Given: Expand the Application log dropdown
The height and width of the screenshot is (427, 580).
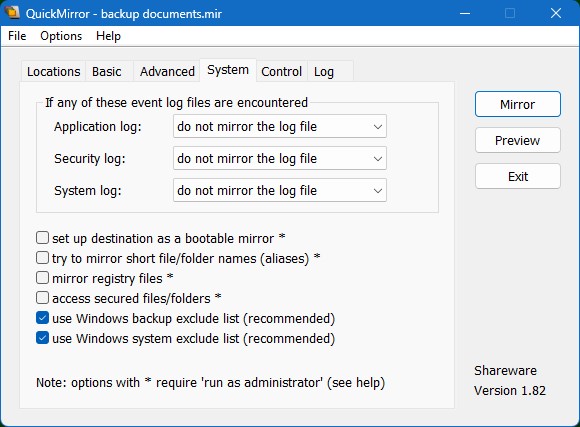Looking at the screenshot, I should coord(280,127).
